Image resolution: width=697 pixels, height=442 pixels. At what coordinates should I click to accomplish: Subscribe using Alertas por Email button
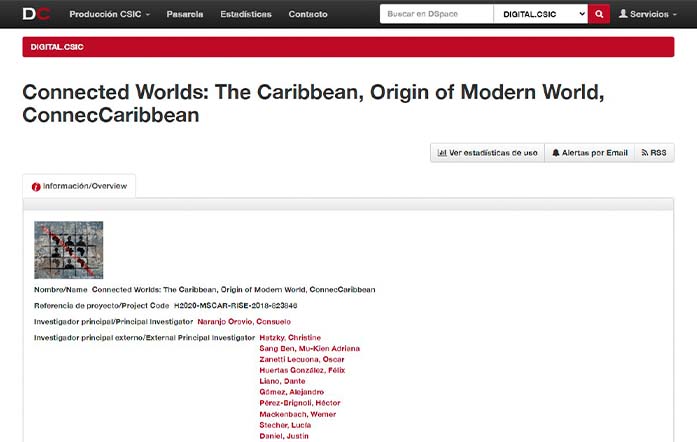point(589,153)
